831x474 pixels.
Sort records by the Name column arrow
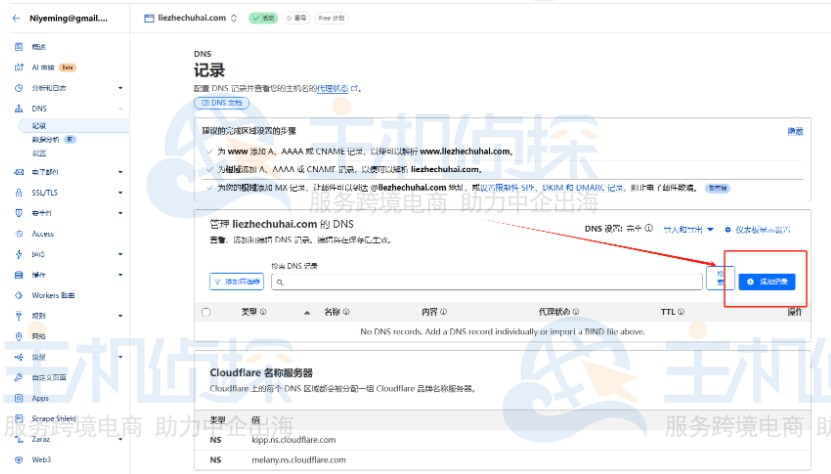click(307, 313)
